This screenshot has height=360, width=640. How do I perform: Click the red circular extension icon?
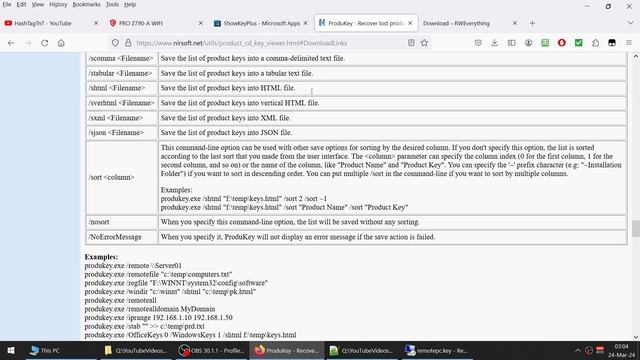pos(562,43)
